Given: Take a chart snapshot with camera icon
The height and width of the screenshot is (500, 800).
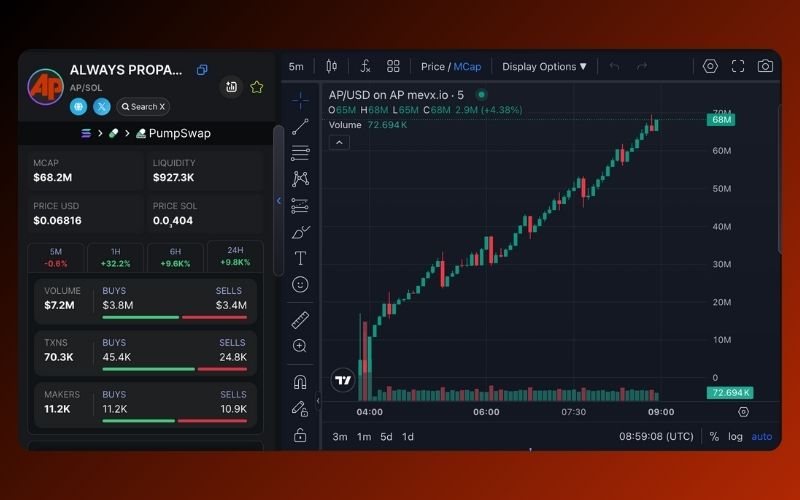Looking at the screenshot, I should click(x=765, y=66).
